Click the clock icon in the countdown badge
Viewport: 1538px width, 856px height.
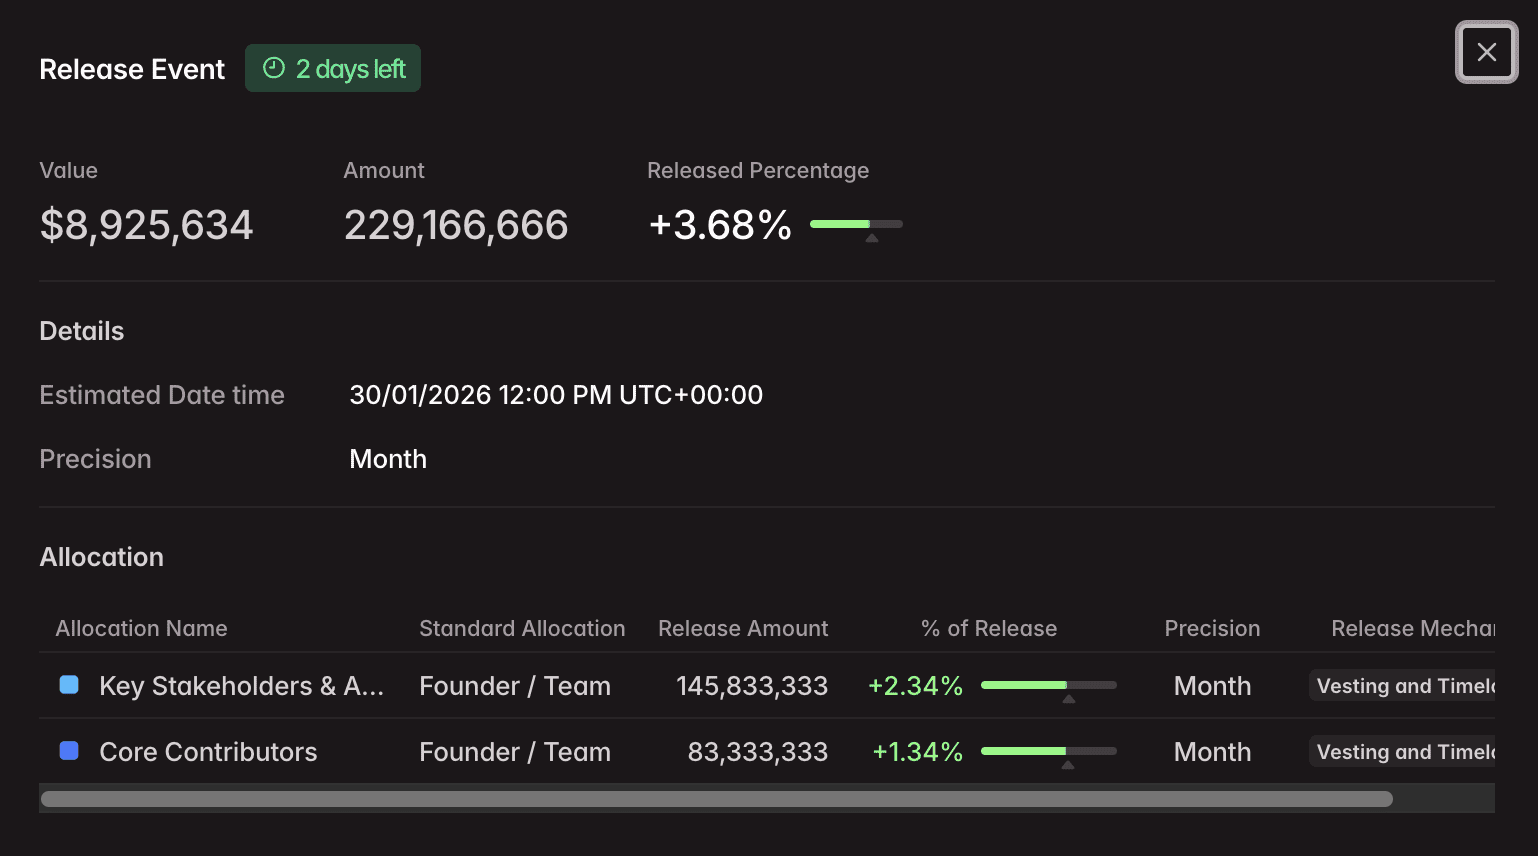[272, 68]
